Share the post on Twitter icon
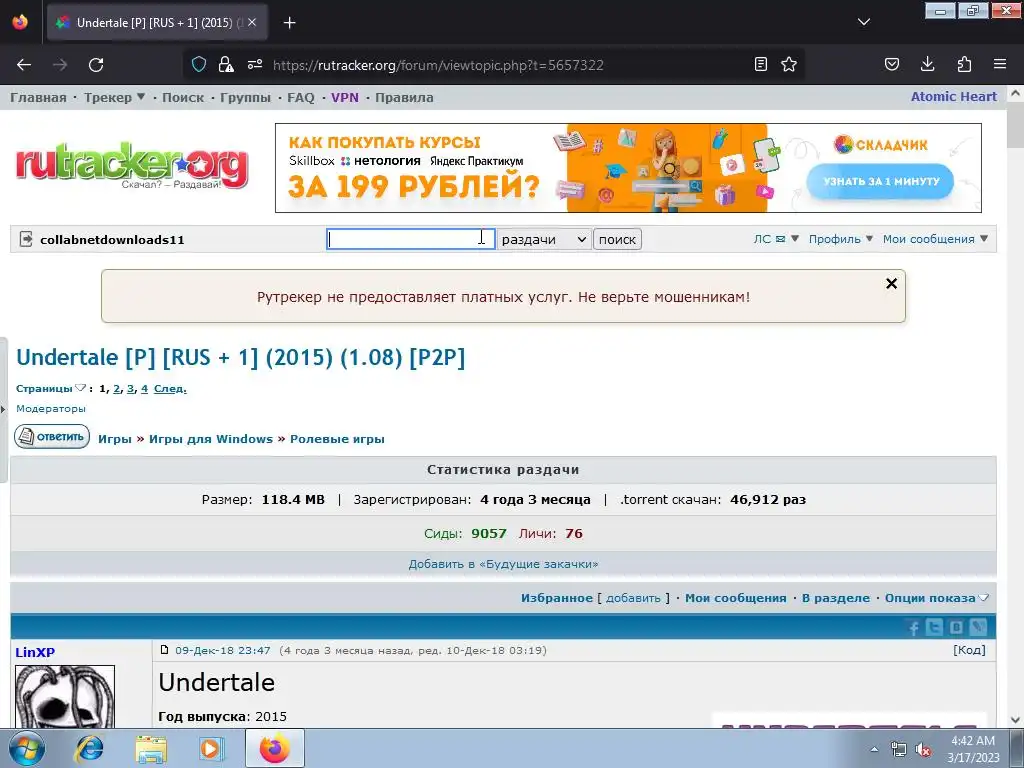 [x=935, y=627]
